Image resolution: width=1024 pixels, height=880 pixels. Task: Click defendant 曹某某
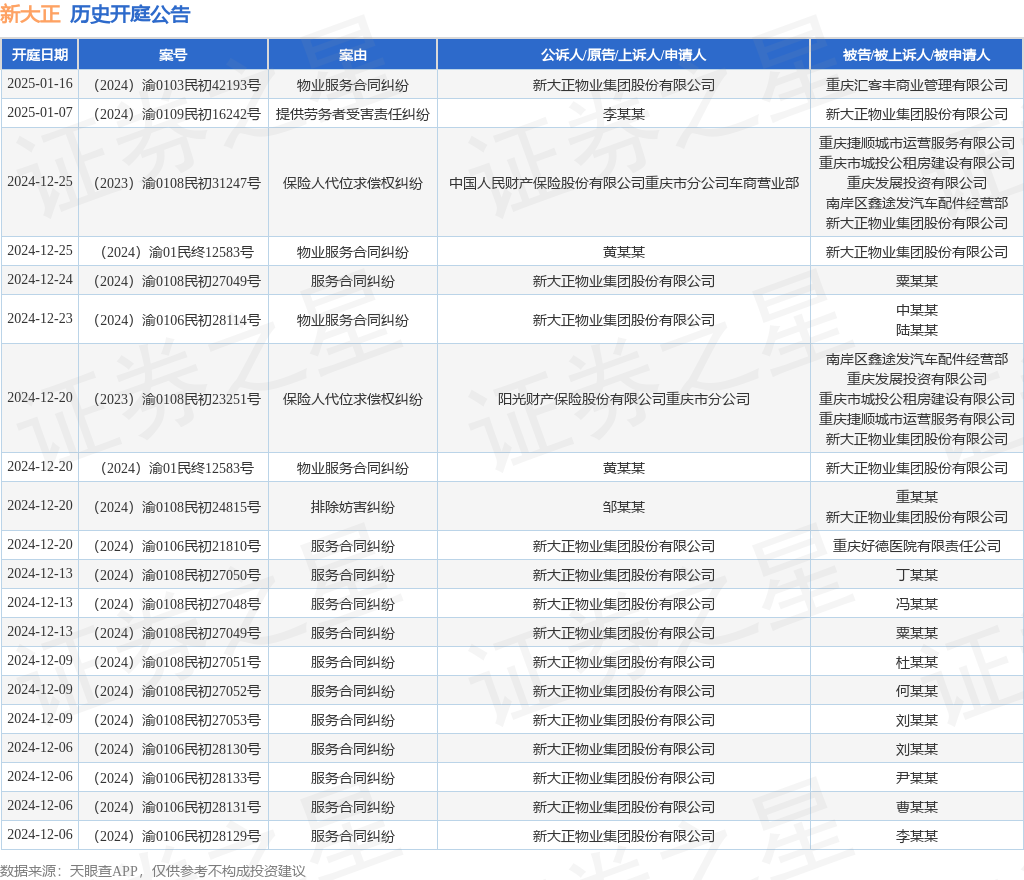916,807
